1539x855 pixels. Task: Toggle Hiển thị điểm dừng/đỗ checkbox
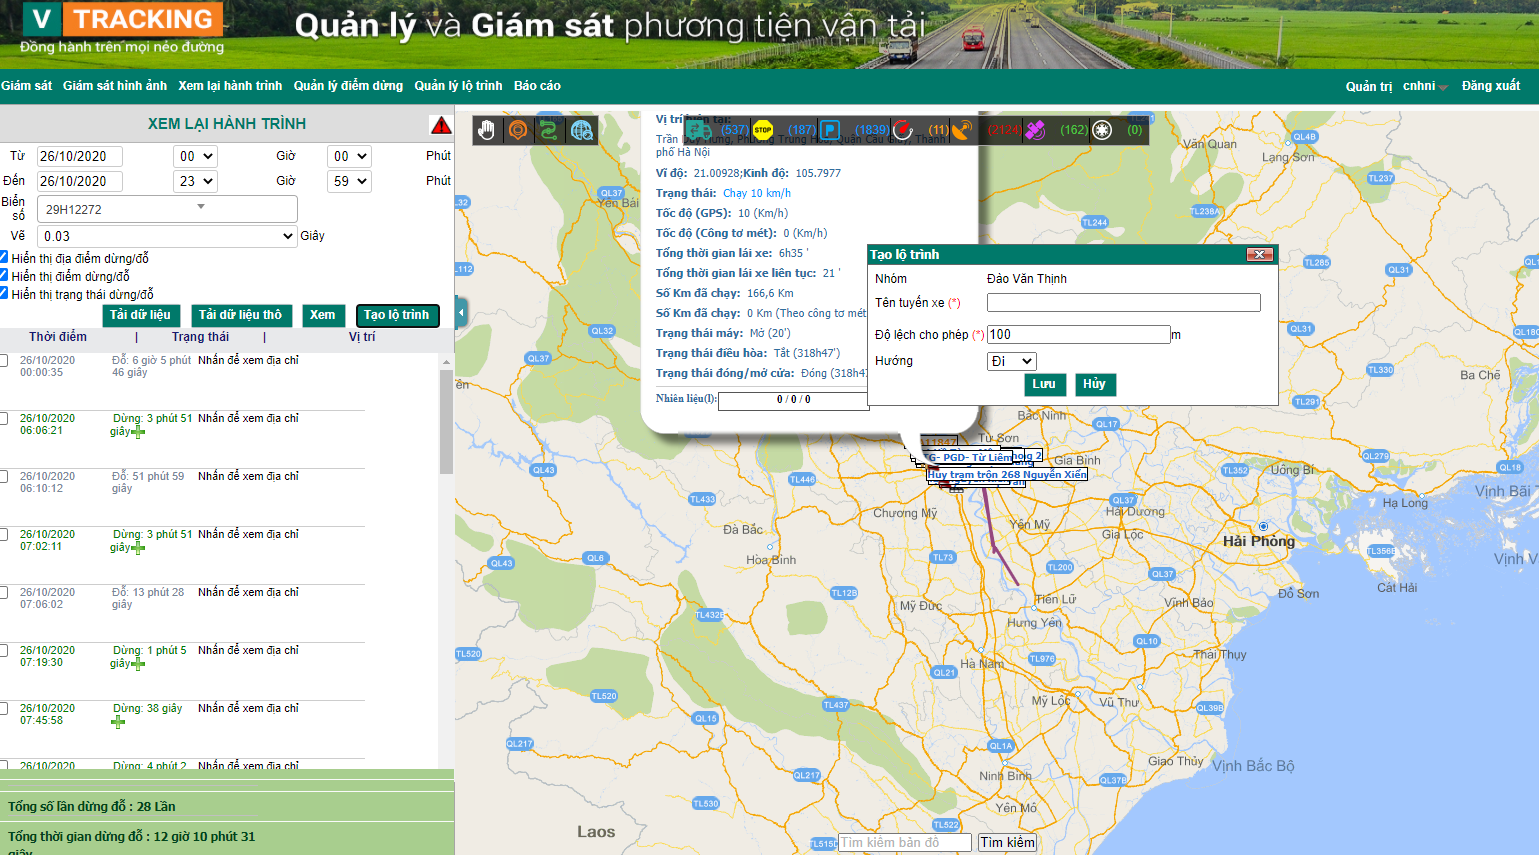[4, 275]
